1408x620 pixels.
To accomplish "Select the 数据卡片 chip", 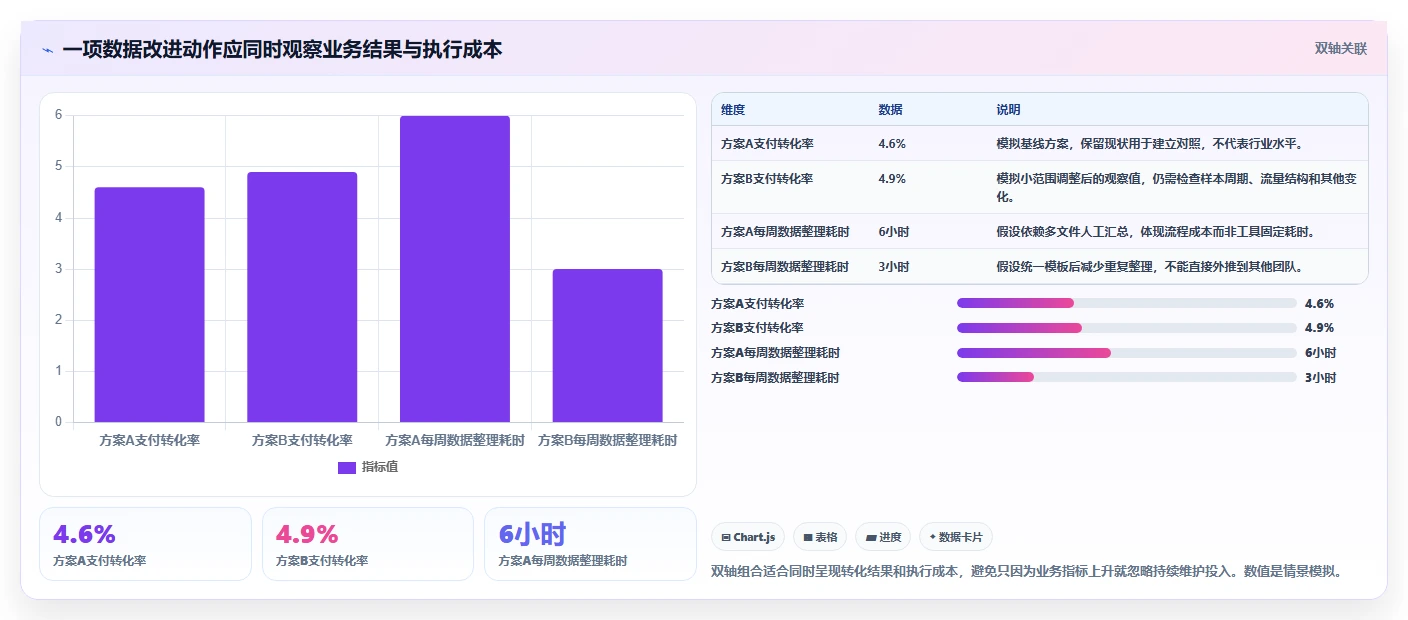I will [x=956, y=537].
